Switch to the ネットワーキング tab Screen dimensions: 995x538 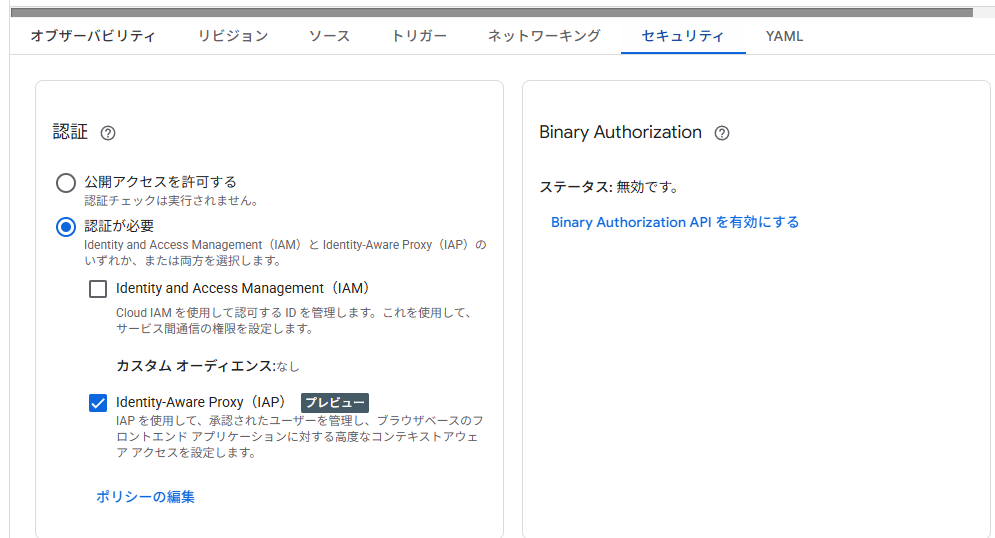click(544, 36)
